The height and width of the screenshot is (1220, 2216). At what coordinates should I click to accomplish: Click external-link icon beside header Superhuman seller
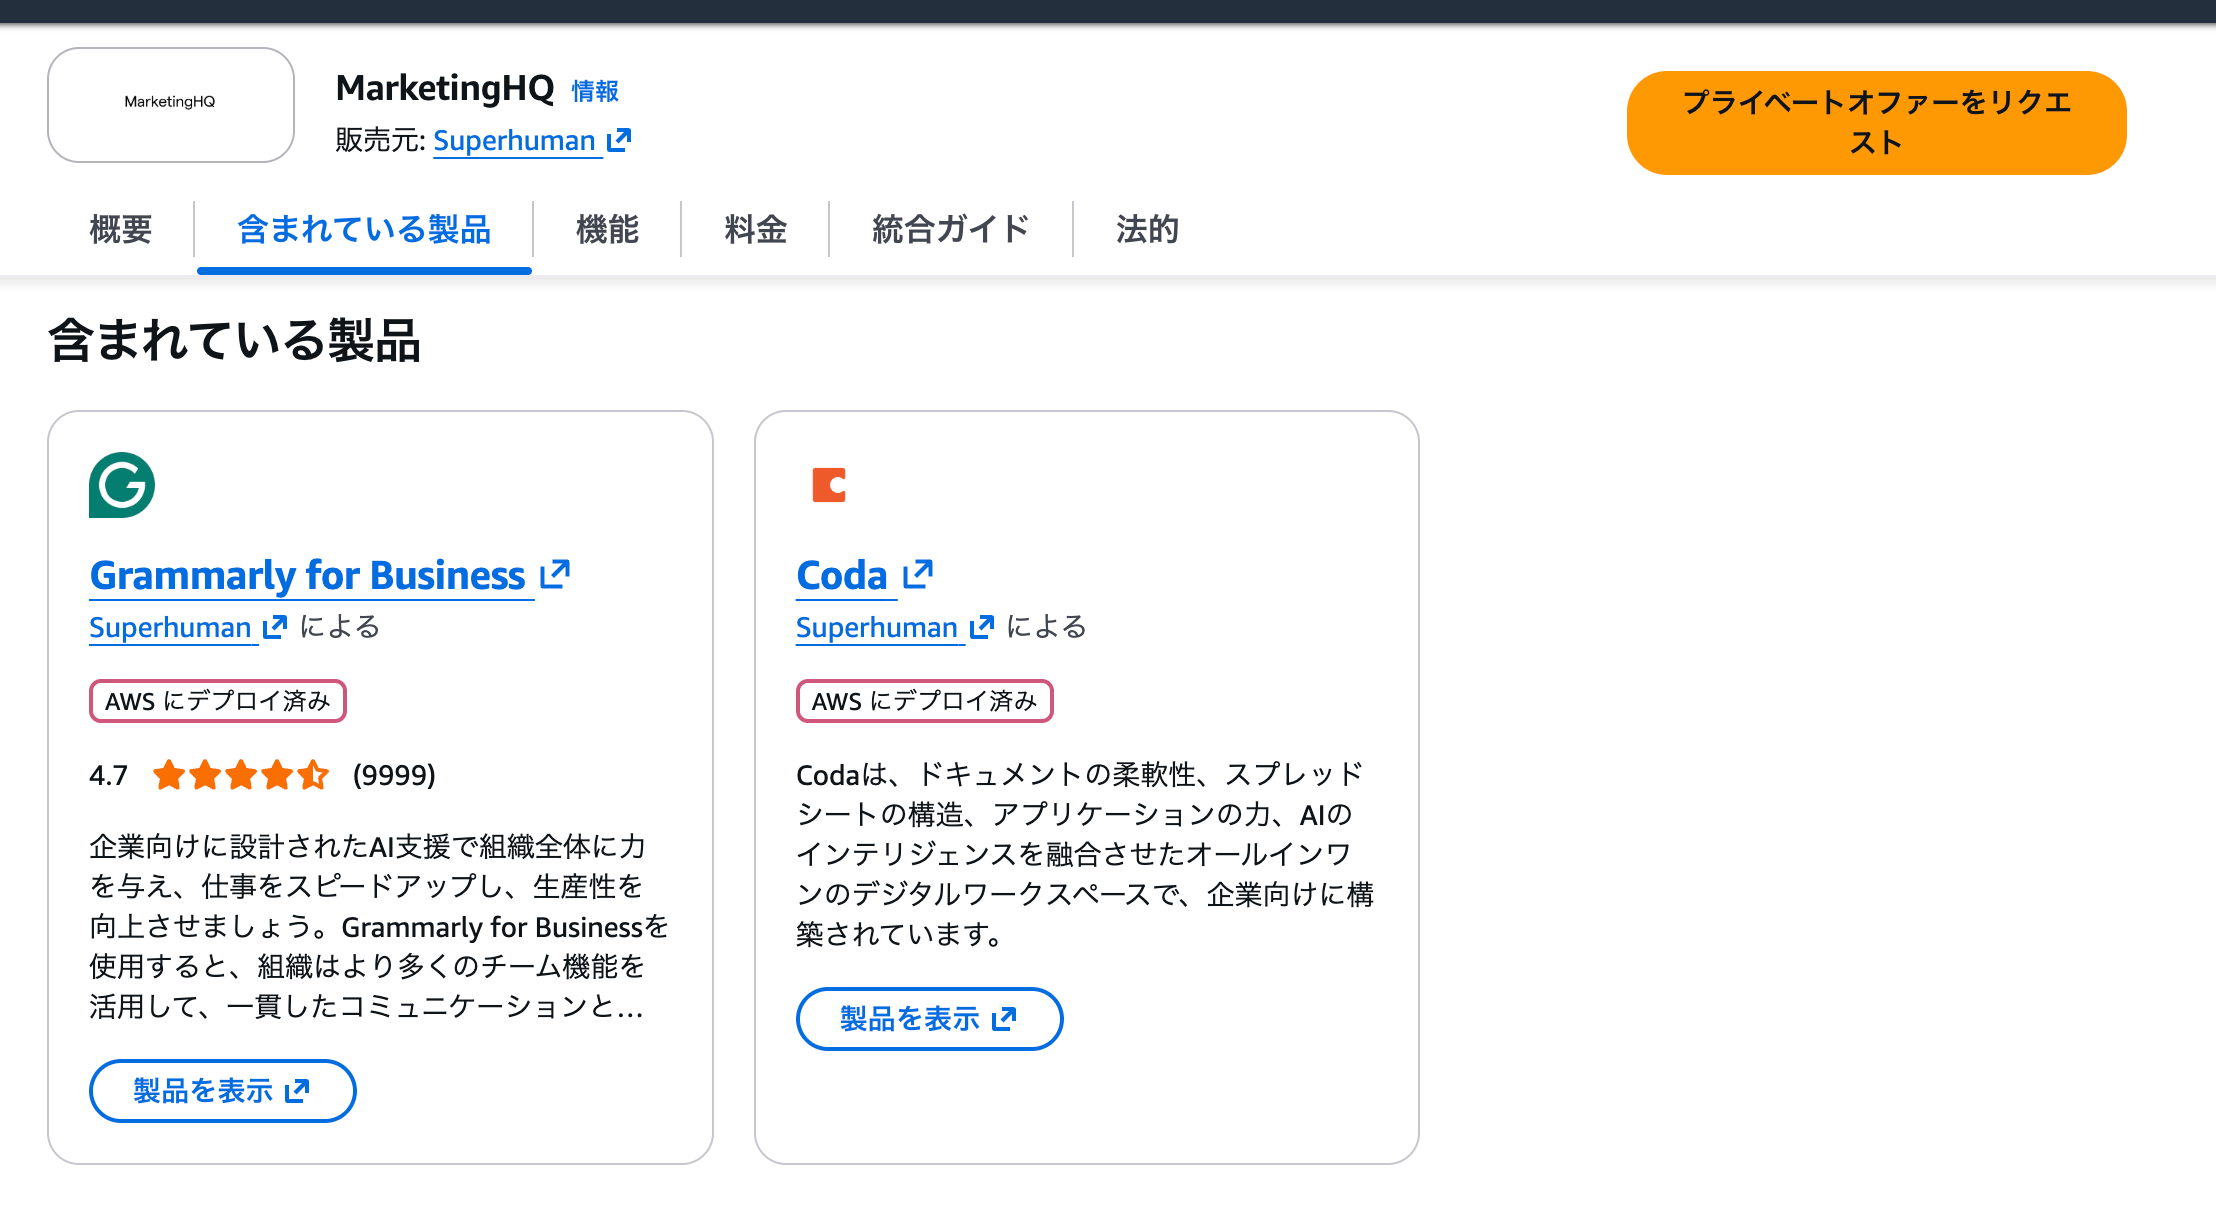[619, 140]
